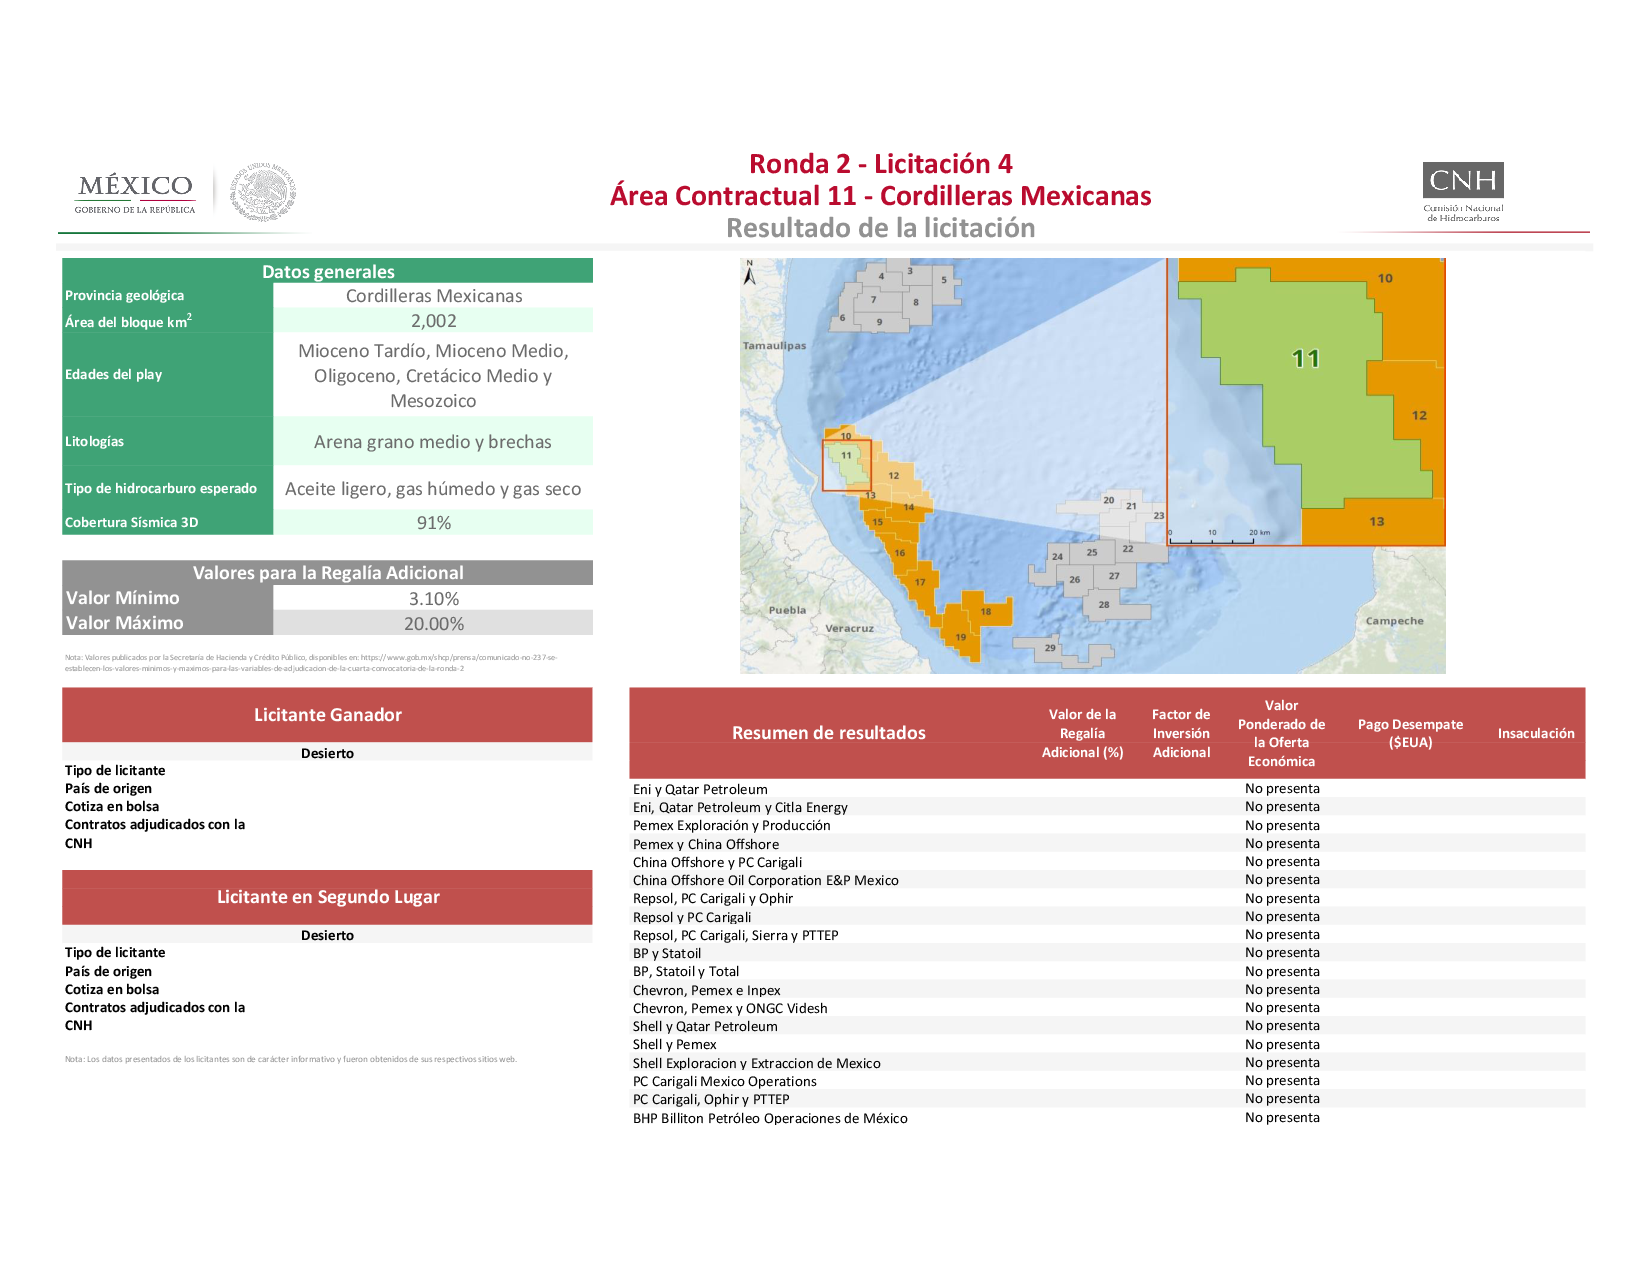
Task: Click 'Valor de la Regalía Adicional (%)' header
Action: [1083, 733]
